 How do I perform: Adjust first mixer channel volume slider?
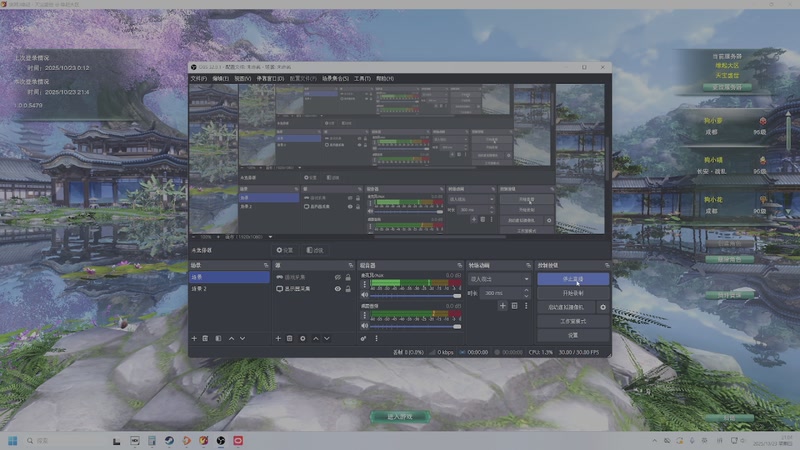[415, 295]
